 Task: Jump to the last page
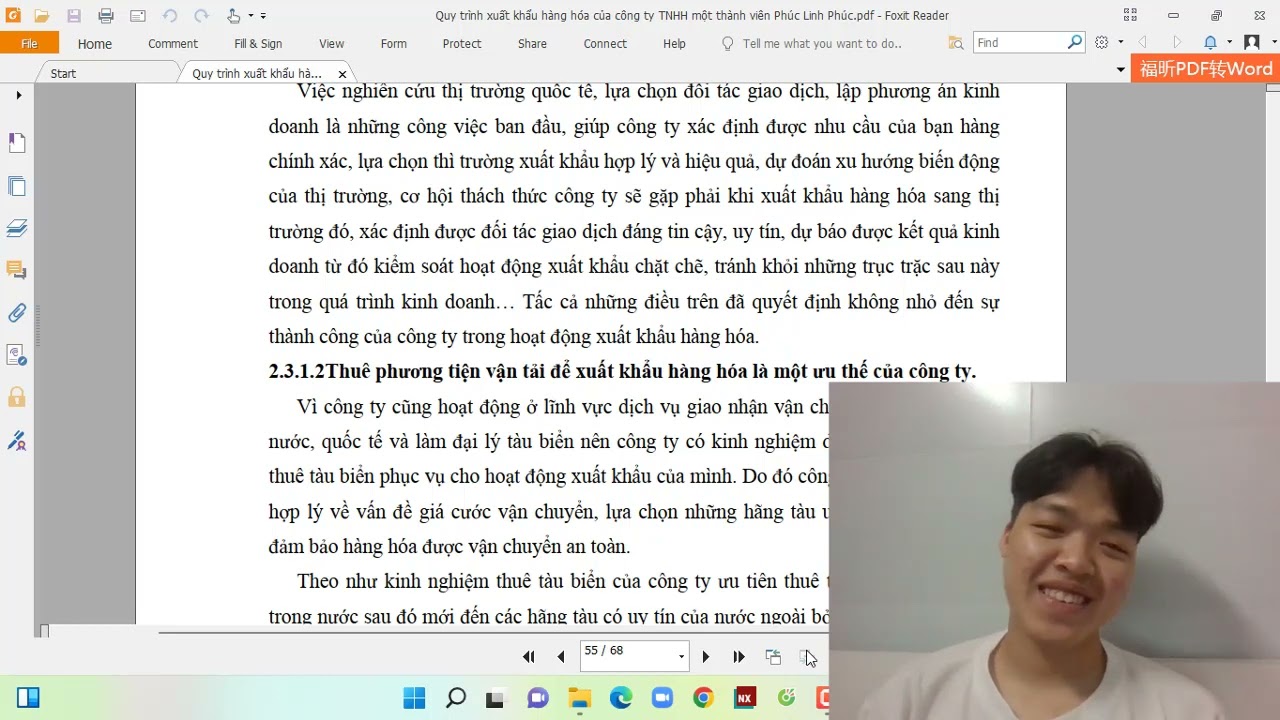click(x=739, y=657)
